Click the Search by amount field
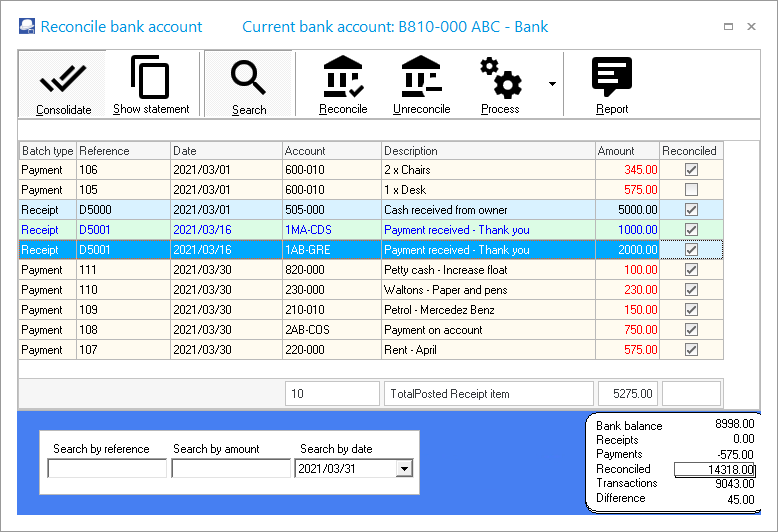The image size is (778, 532). [231, 468]
